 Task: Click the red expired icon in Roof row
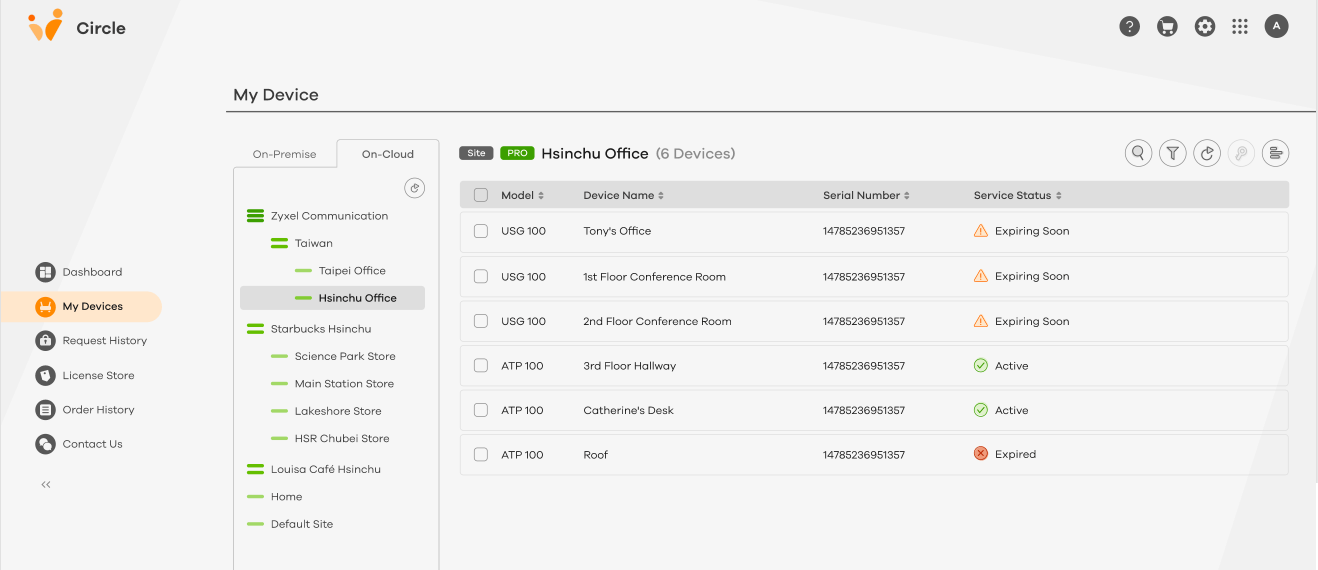click(981, 454)
